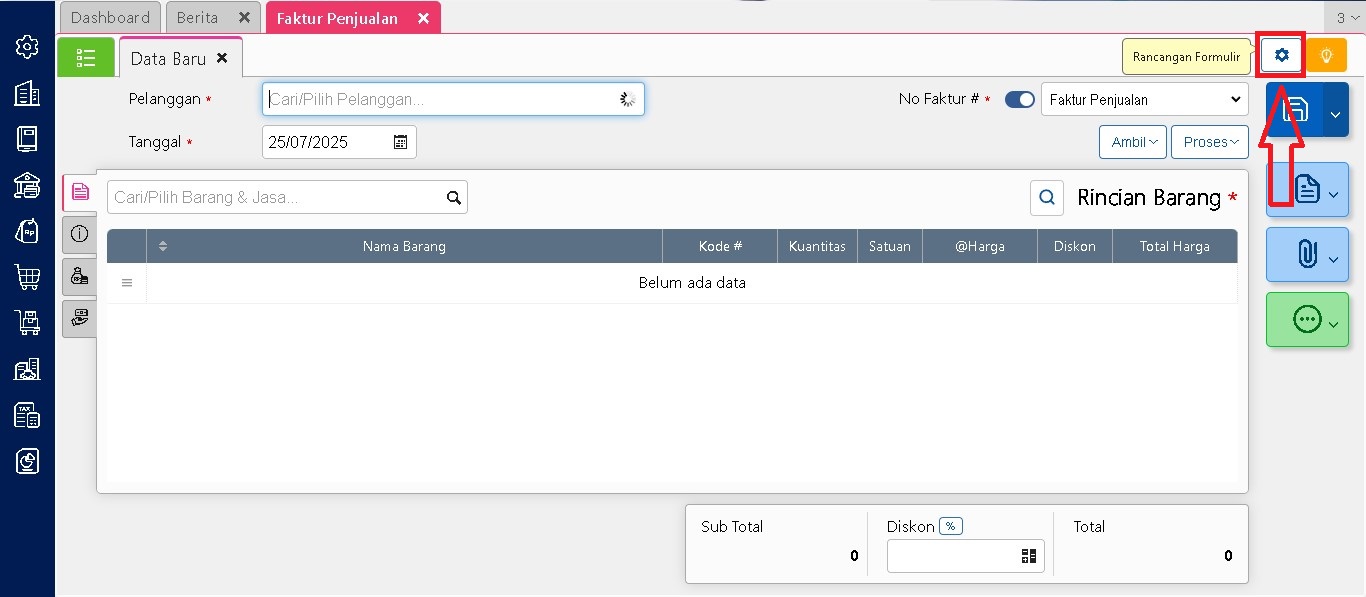Toggle the No Faktur automatic numbering switch
Viewport: 1366px width, 597px height.
click(x=1019, y=100)
